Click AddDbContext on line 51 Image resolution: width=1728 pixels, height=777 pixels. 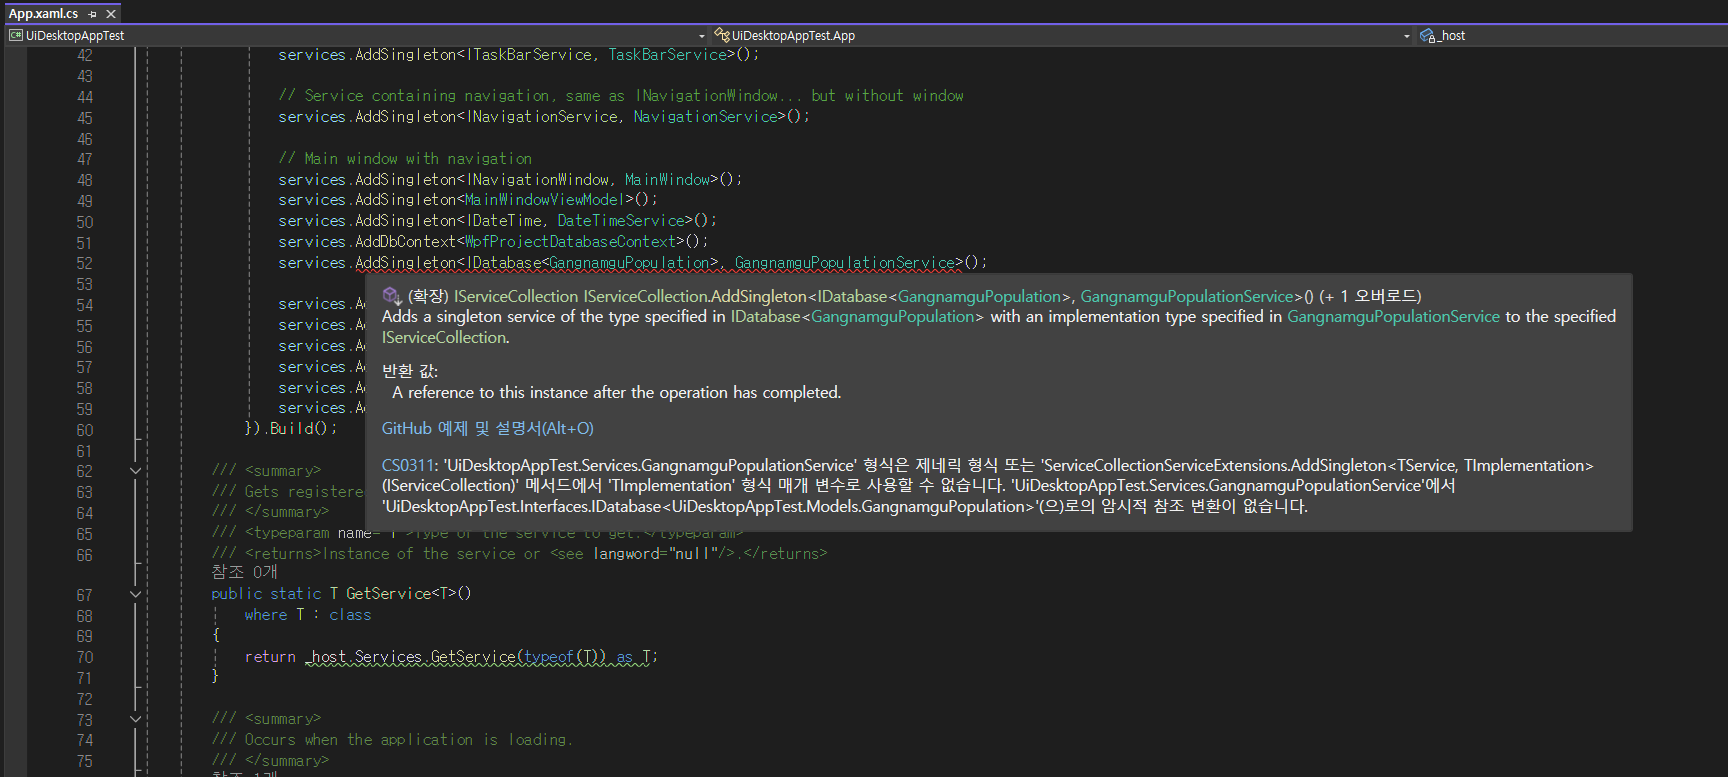(x=405, y=241)
